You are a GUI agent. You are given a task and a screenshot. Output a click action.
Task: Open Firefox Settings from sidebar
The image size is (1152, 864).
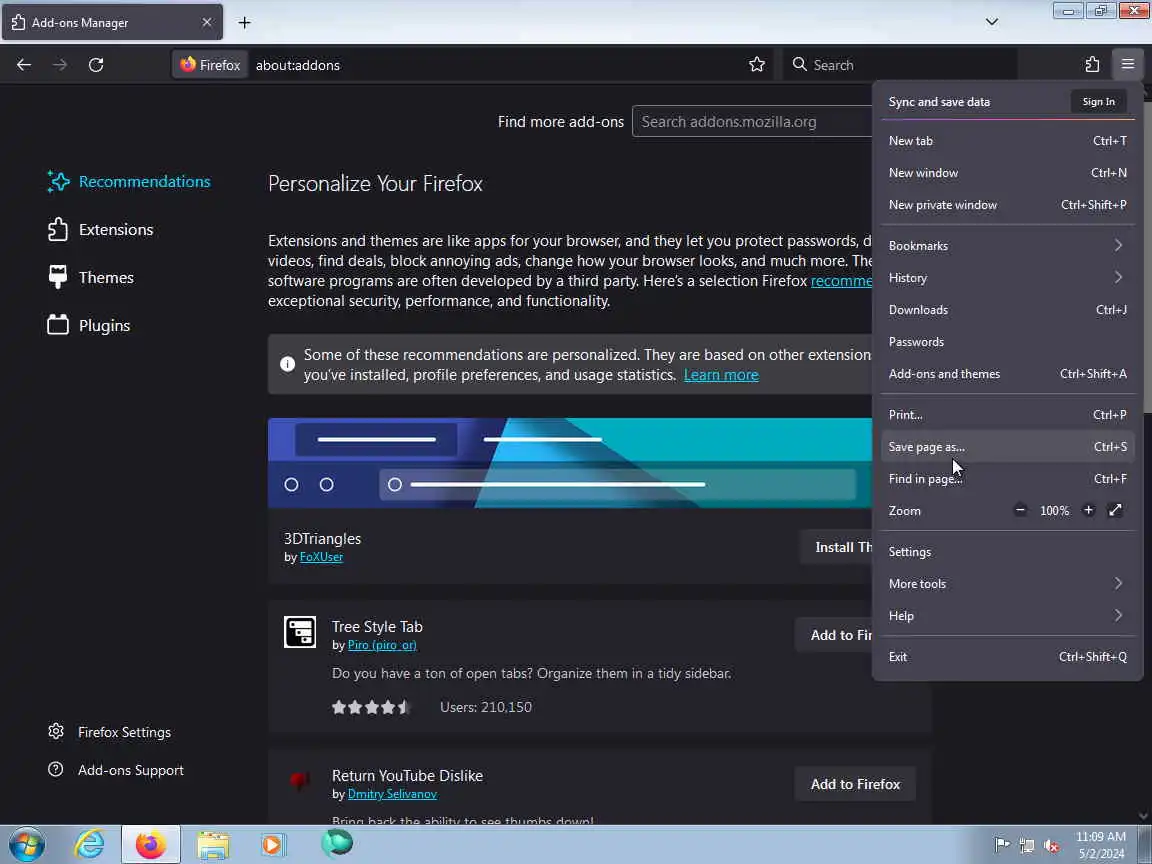coord(109,732)
